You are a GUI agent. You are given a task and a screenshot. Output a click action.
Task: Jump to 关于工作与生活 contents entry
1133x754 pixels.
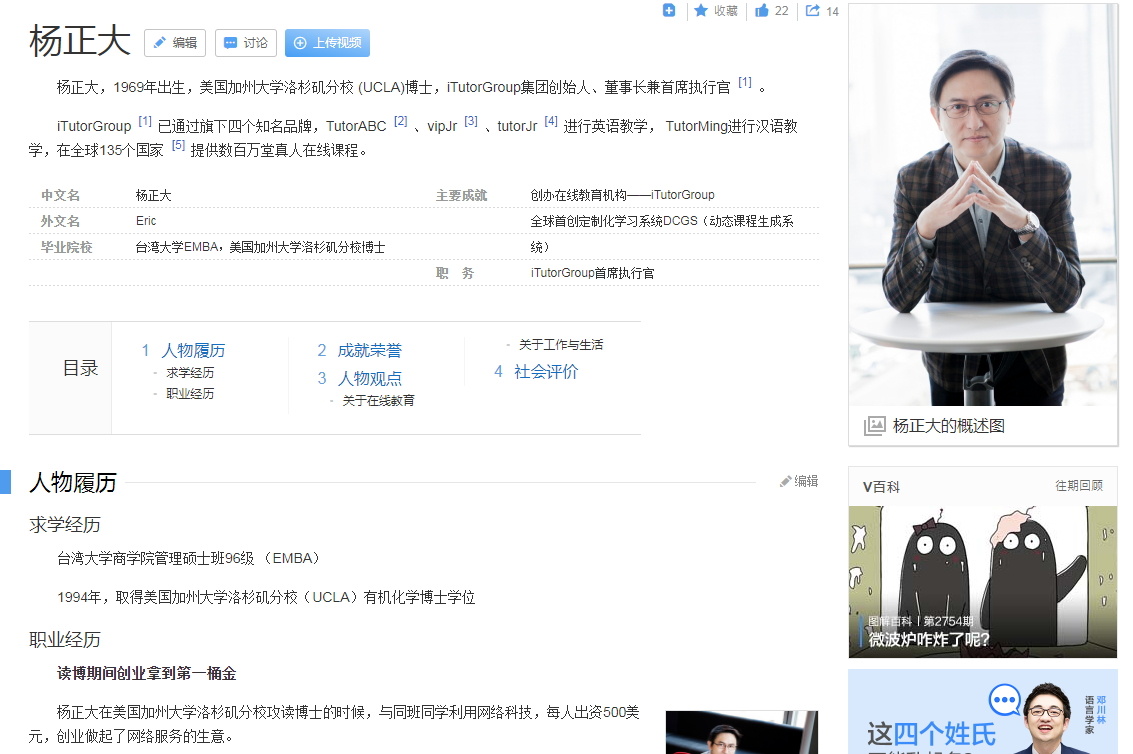tap(561, 345)
